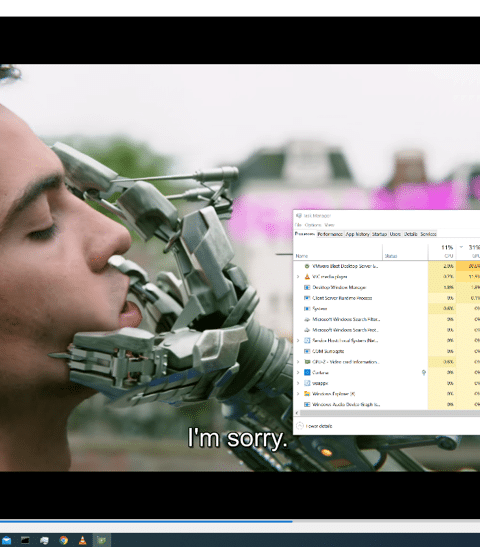480x547 pixels.
Task: Select the Processes tab
Action: 305,234
